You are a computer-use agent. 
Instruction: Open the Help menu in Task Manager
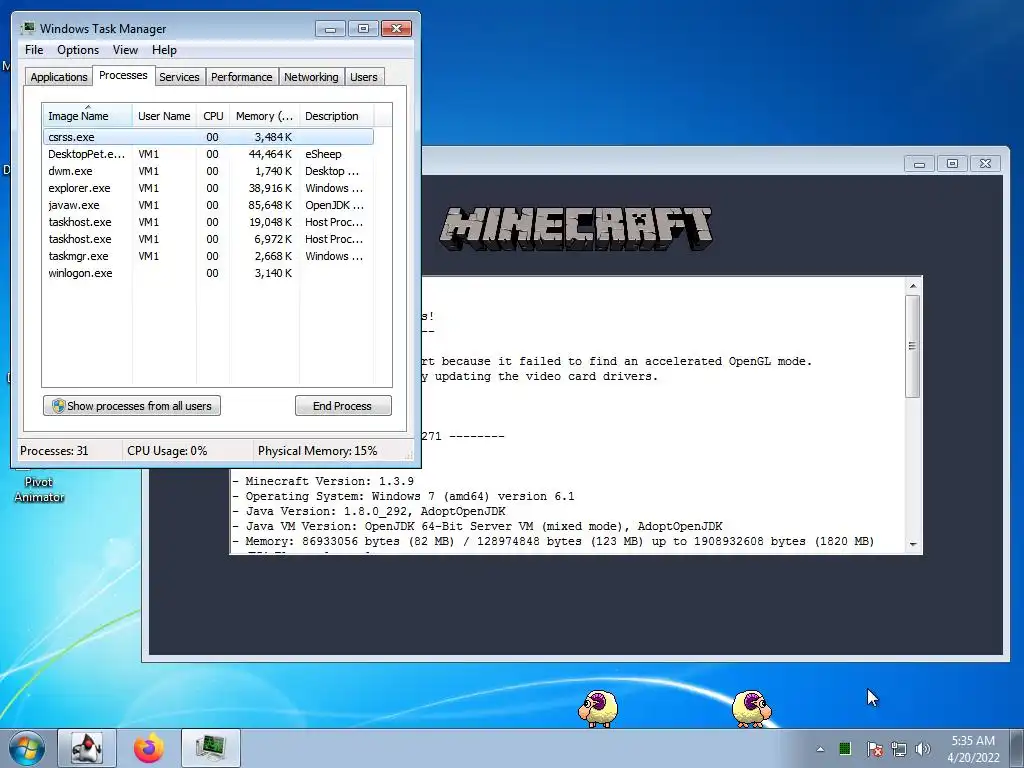164,50
